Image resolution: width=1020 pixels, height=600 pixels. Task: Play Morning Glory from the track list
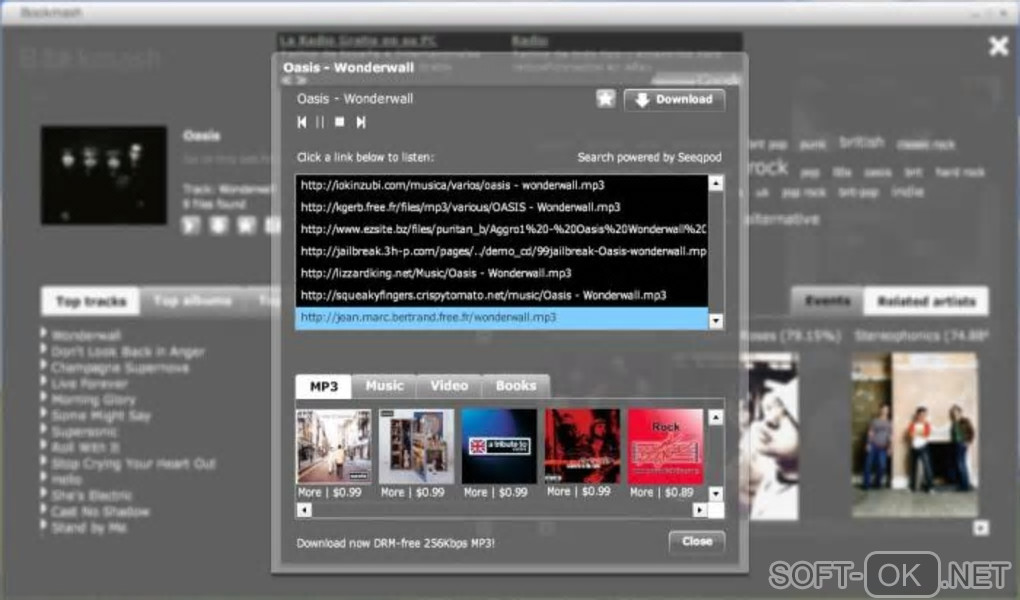pyautogui.click(x=93, y=400)
